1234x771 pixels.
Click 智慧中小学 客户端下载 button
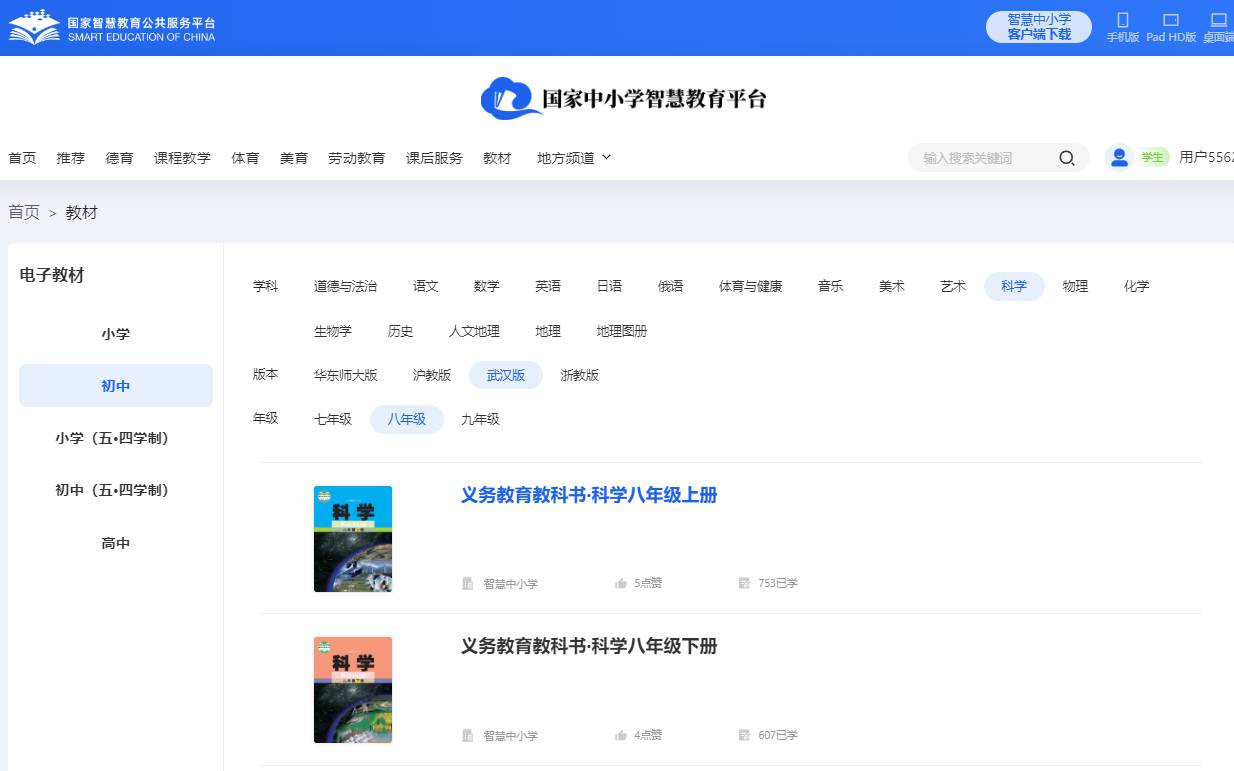pos(1039,27)
